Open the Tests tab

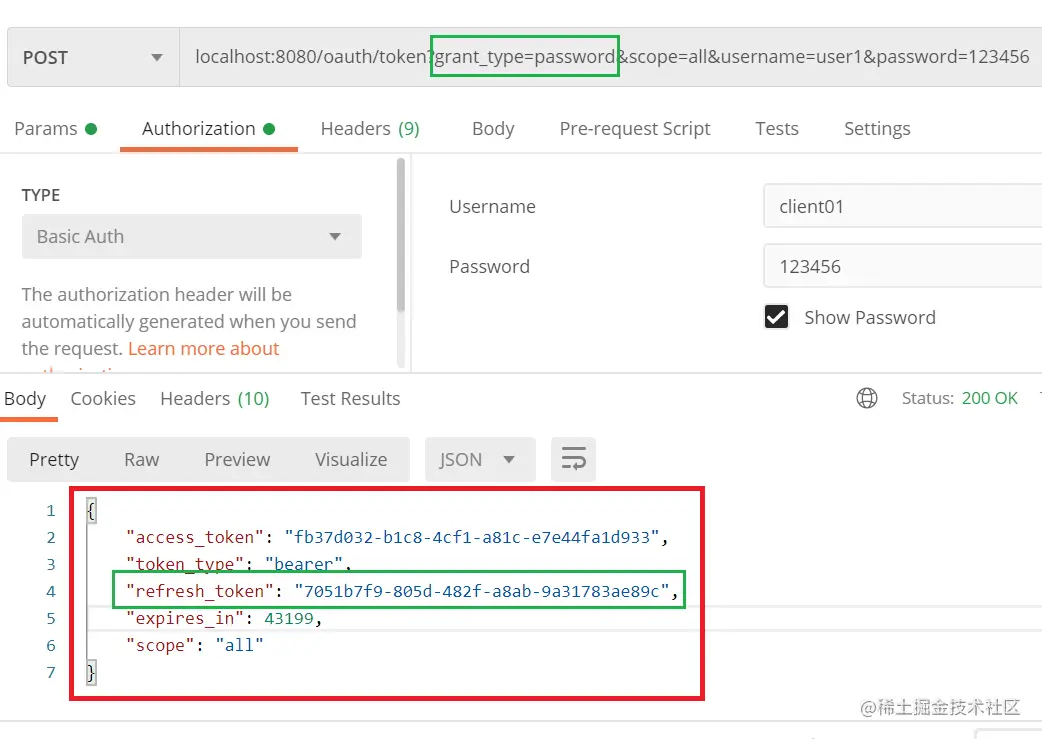click(777, 128)
